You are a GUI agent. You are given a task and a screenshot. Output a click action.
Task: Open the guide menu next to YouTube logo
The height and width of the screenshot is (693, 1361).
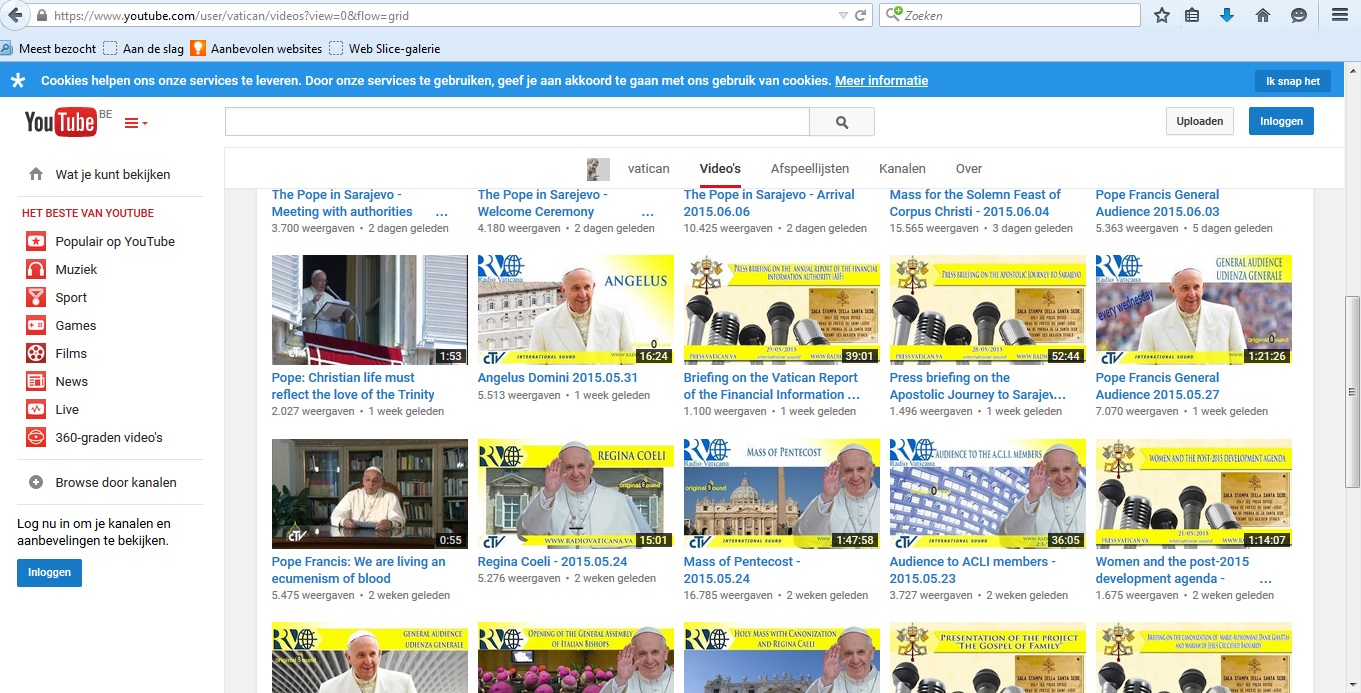(135, 123)
